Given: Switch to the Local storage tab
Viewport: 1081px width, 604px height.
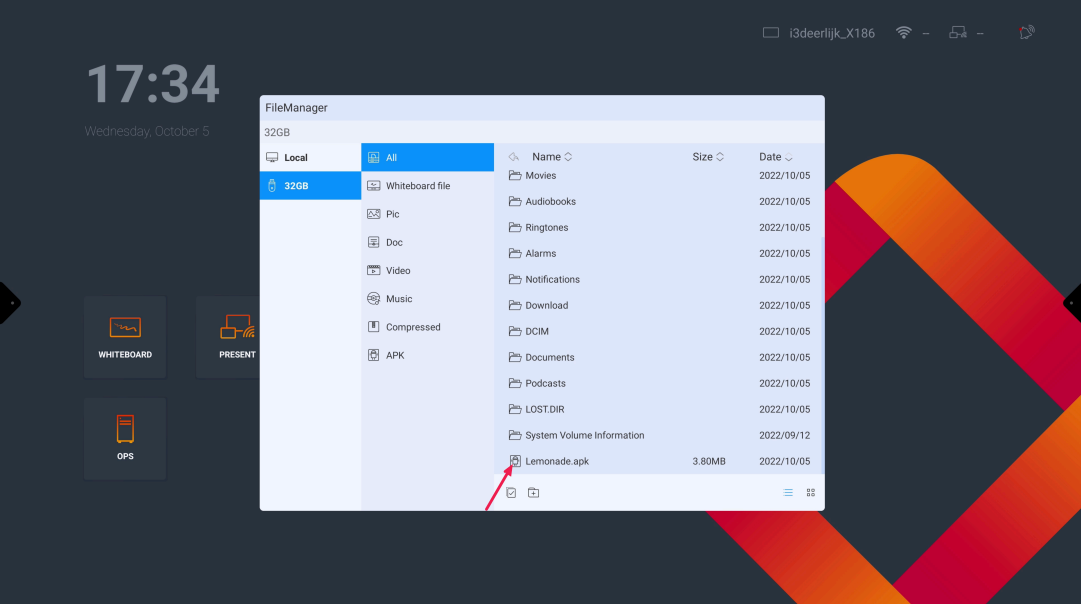Looking at the screenshot, I should pos(297,156).
